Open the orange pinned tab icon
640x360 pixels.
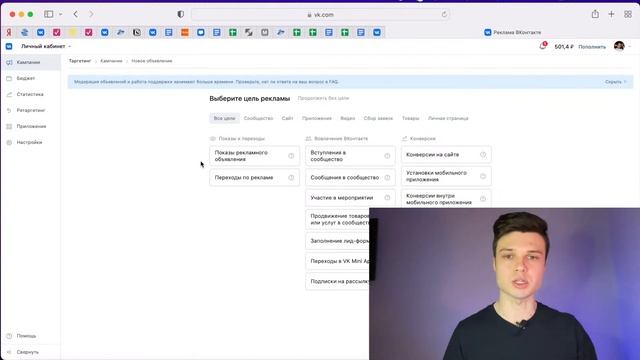click(184, 32)
